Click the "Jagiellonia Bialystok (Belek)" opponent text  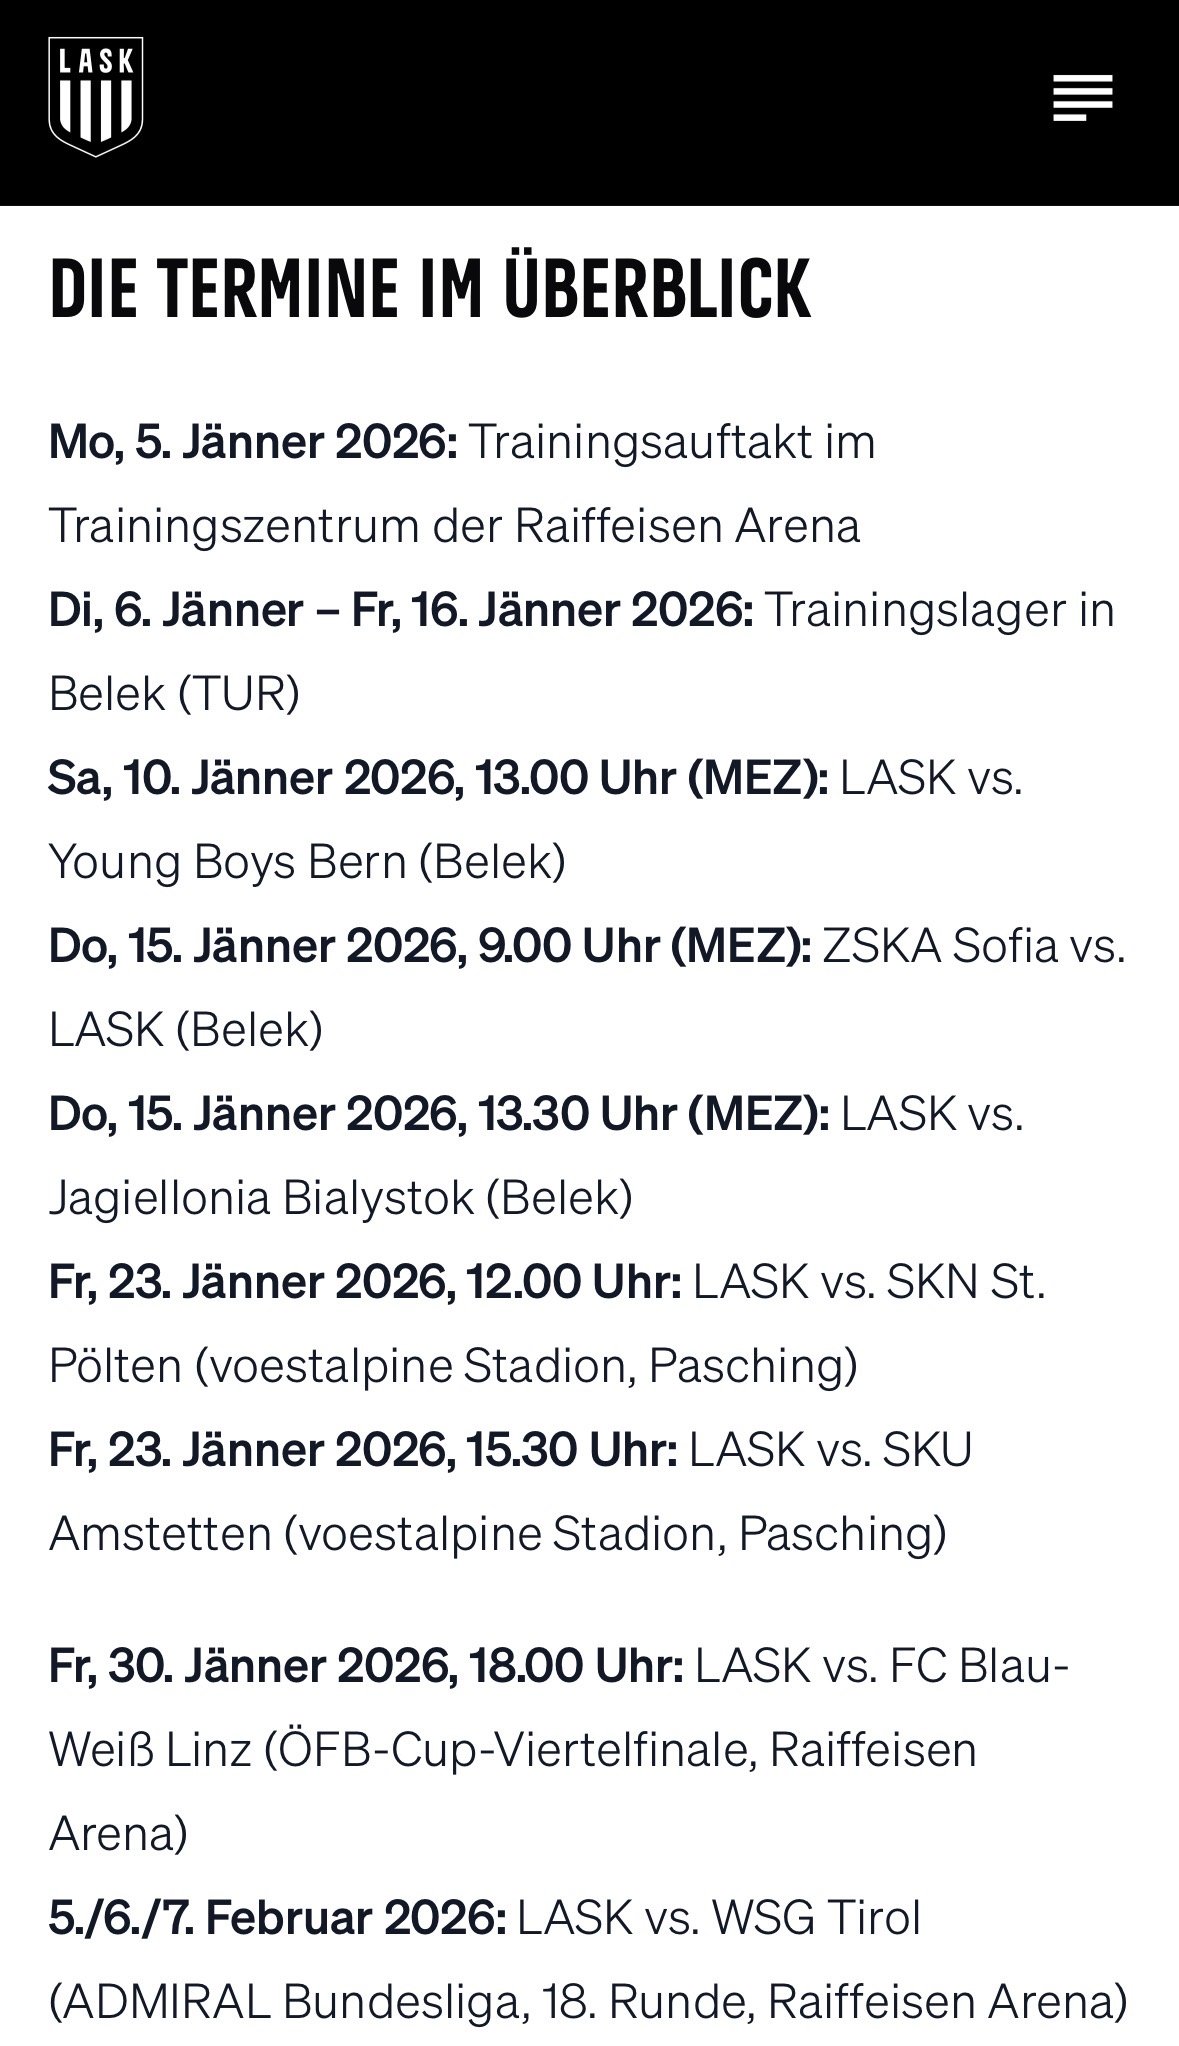(x=340, y=1198)
